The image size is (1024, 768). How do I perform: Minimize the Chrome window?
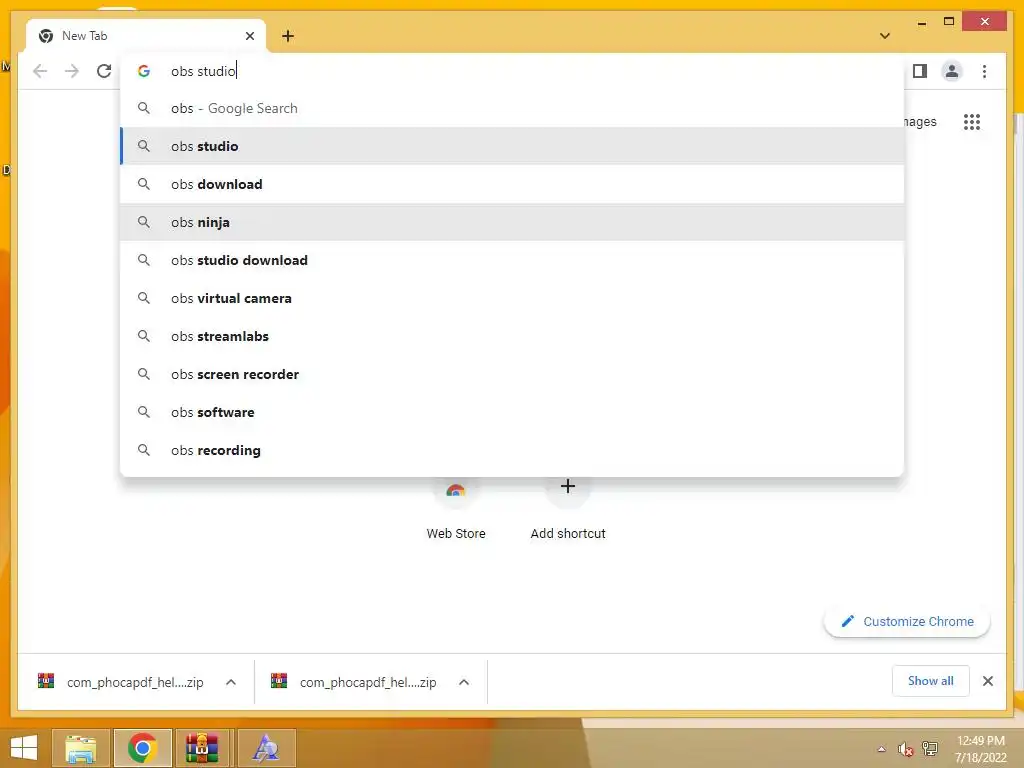921,22
